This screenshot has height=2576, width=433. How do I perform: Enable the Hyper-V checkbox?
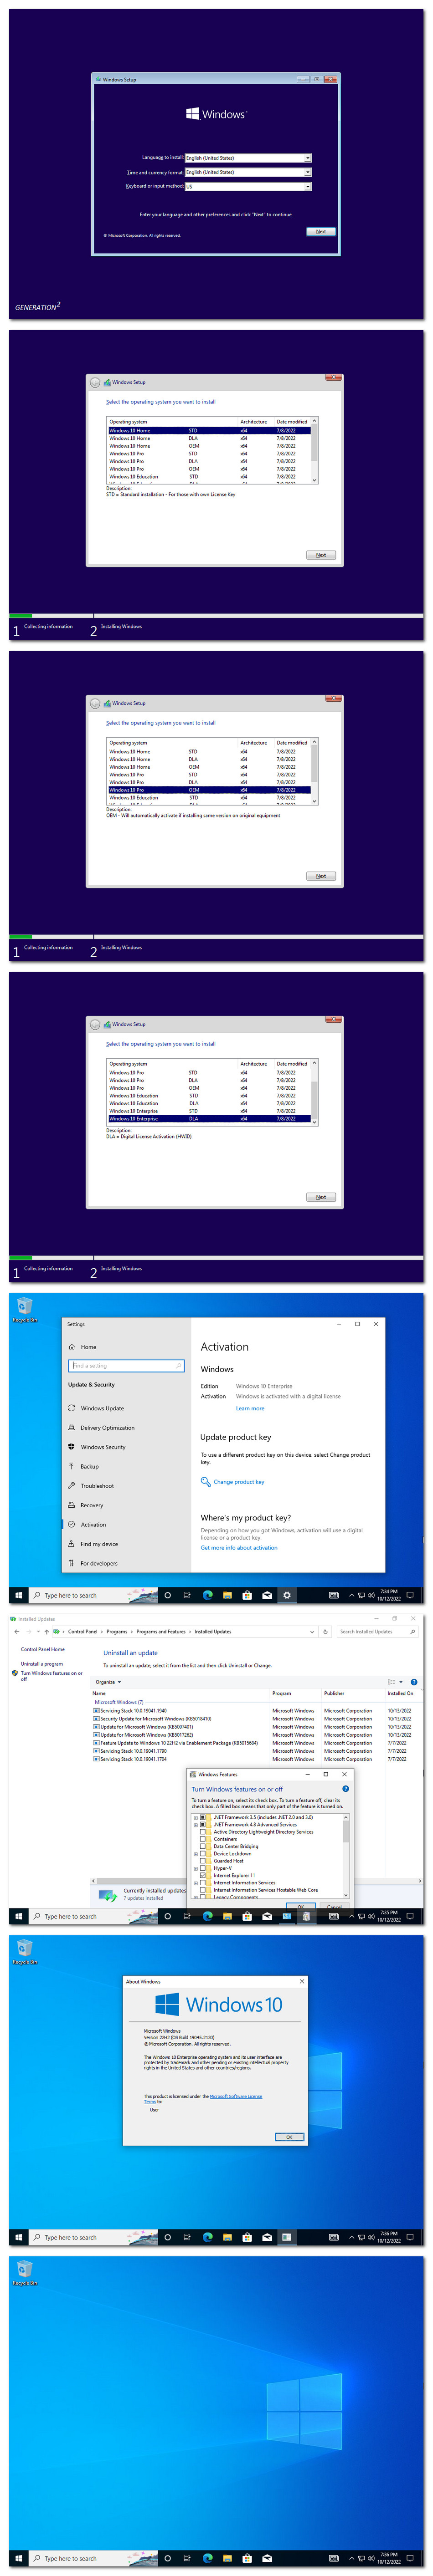(203, 1868)
